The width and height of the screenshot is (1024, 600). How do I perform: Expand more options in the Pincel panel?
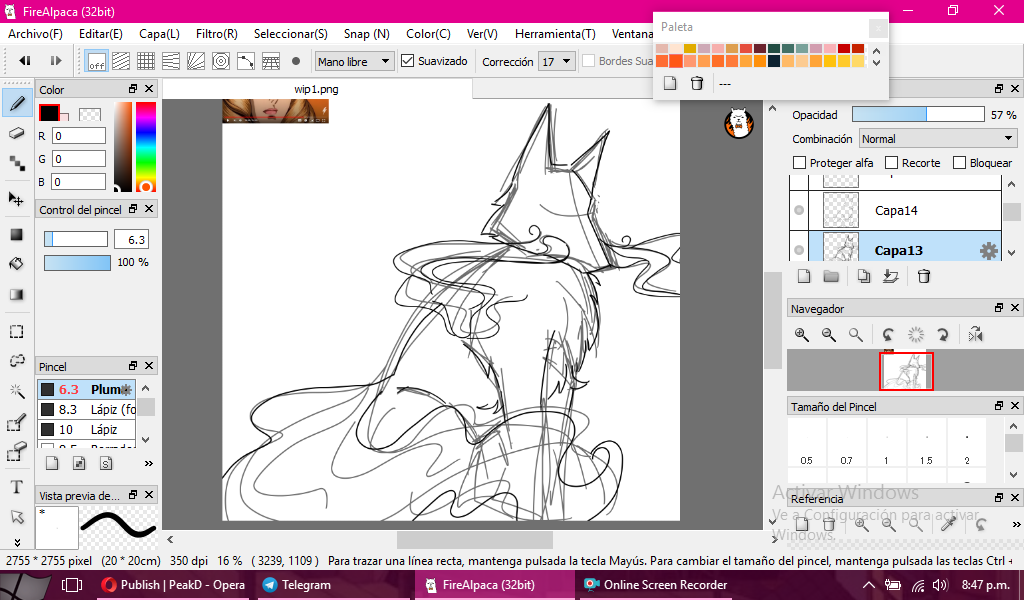pyautogui.click(x=148, y=464)
